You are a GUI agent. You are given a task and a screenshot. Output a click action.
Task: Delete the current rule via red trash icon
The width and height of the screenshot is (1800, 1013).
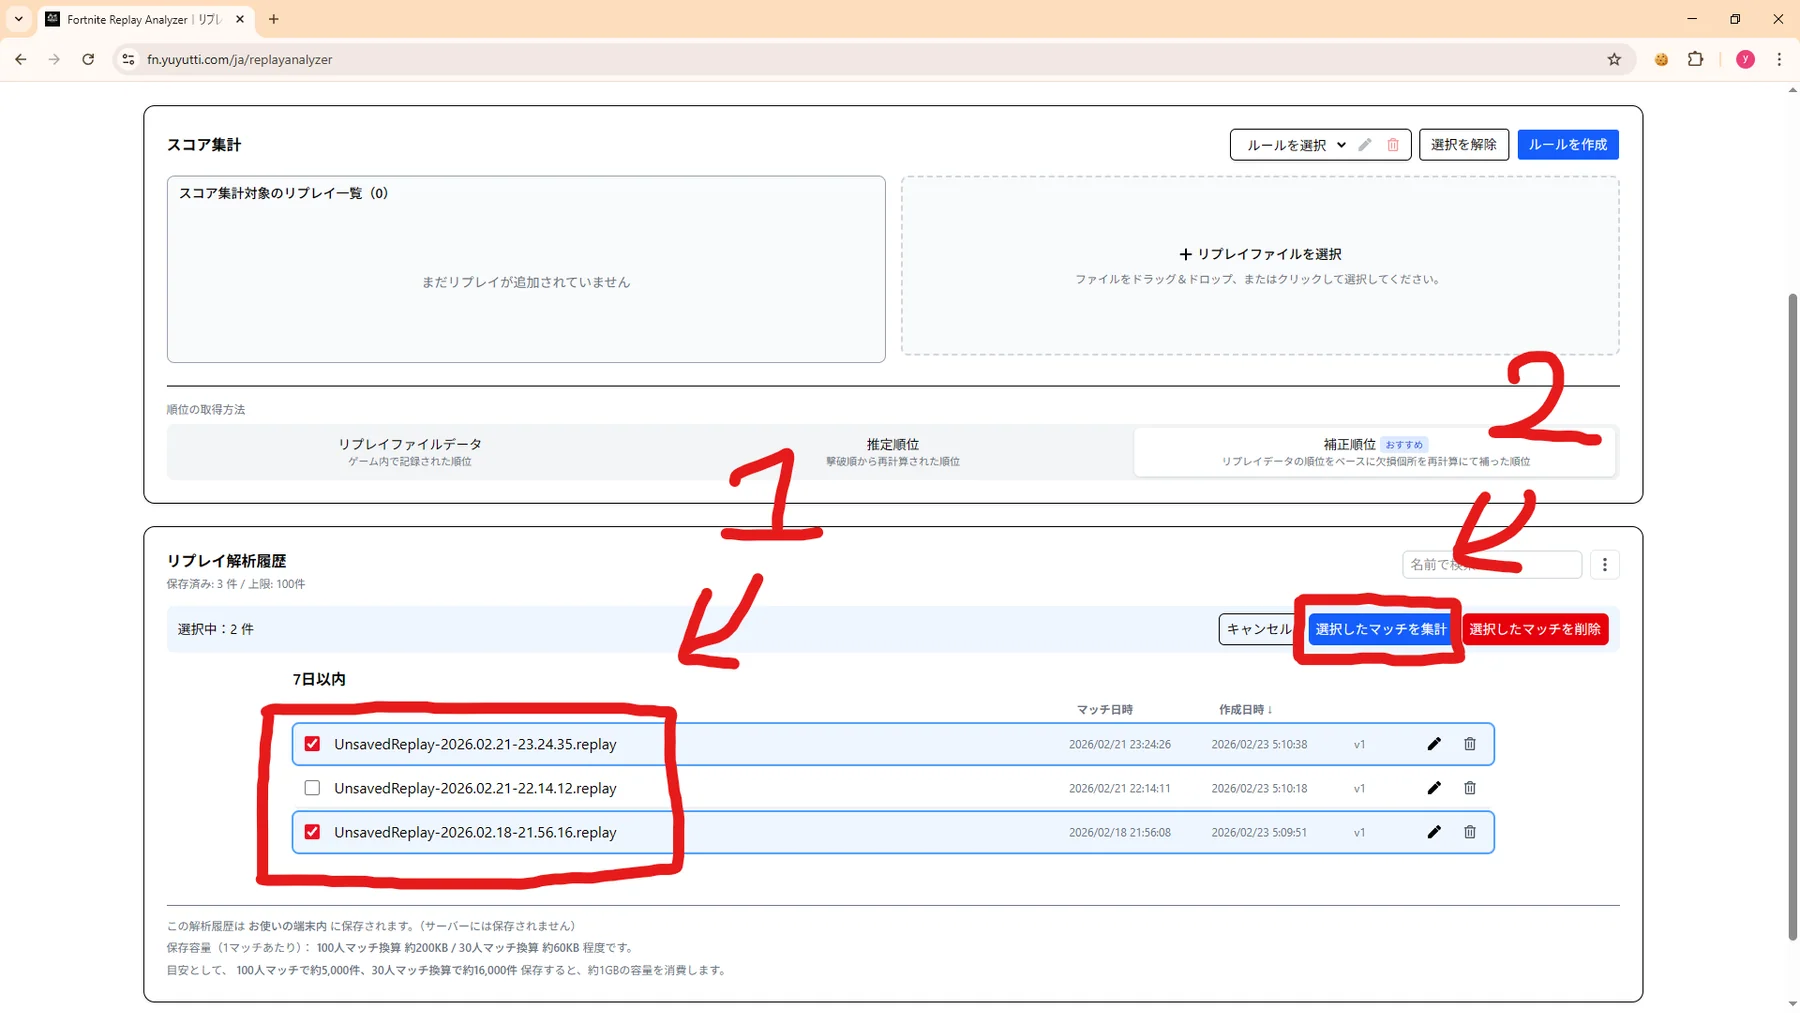click(x=1394, y=144)
